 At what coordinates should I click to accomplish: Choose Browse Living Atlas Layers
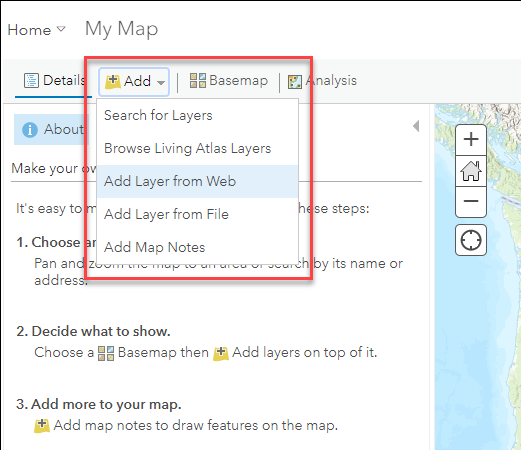(197, 148)
